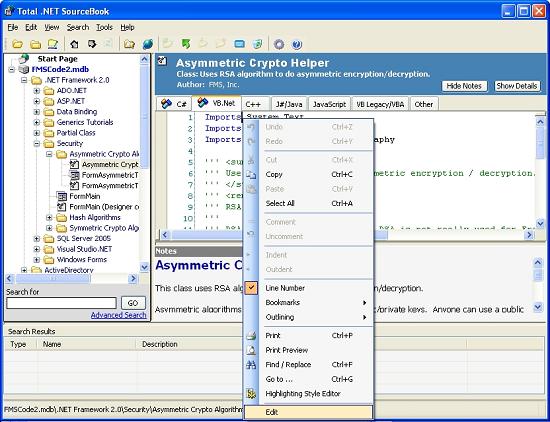Click the Print Preview magnifier icon
This screenshot has height=422, width=550.
pos(251,350)
